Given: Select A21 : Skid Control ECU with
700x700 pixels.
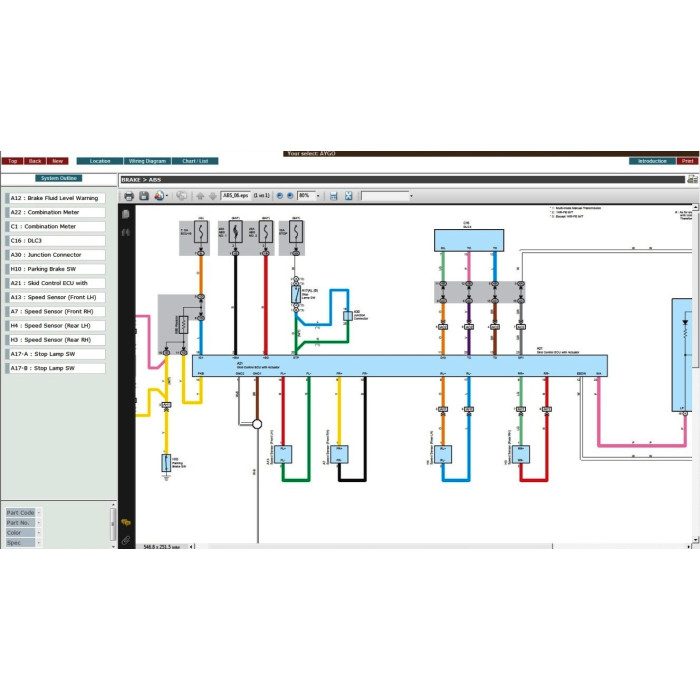Looking at the screenshot, I should pos(55,283).
